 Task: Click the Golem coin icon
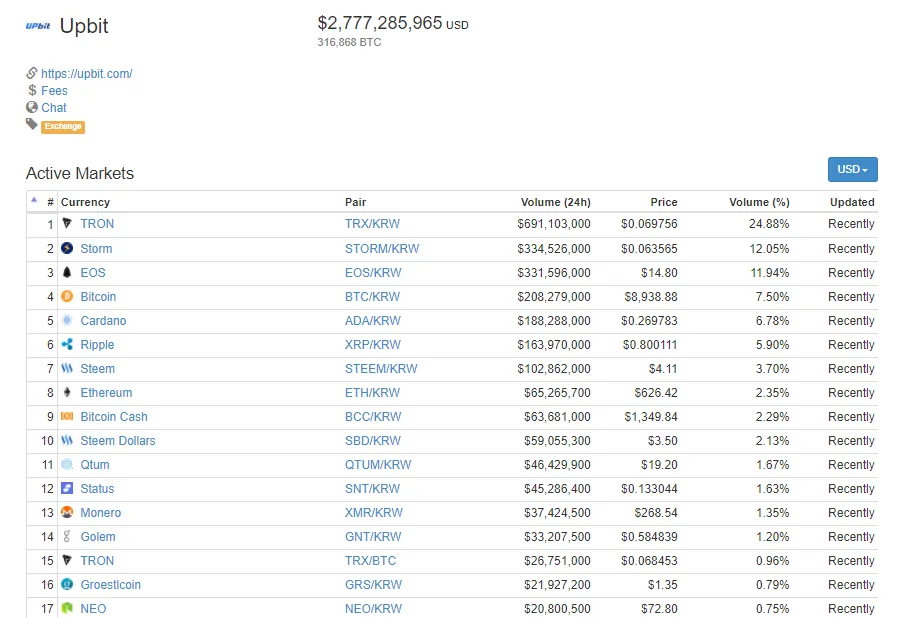[67, 536]
